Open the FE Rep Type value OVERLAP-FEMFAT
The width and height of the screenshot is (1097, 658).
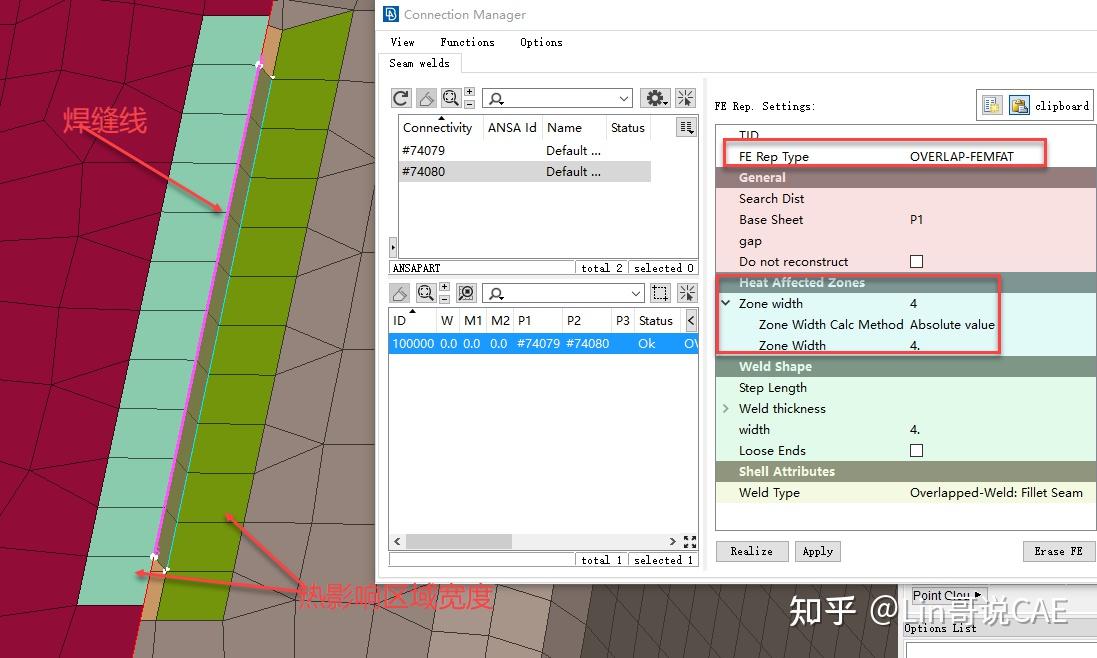(x=961, y=157)
